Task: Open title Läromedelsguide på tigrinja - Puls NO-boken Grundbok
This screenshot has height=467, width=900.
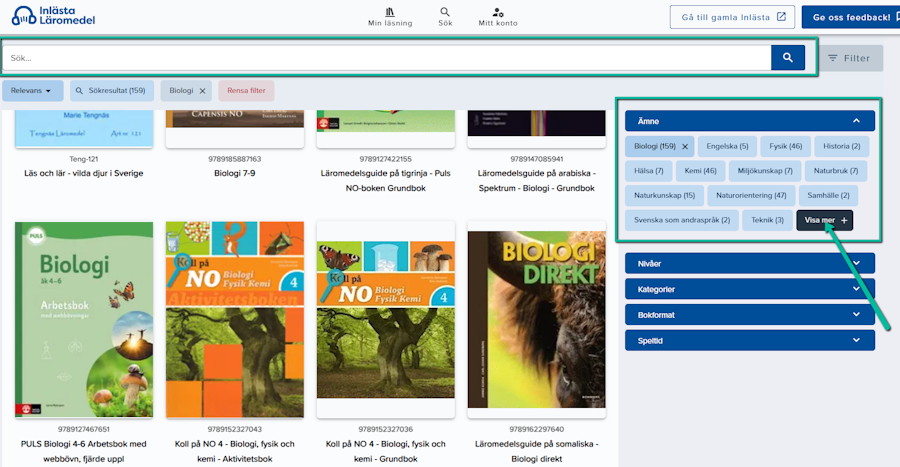Action: pyautogui.click(x=386, y=181)
